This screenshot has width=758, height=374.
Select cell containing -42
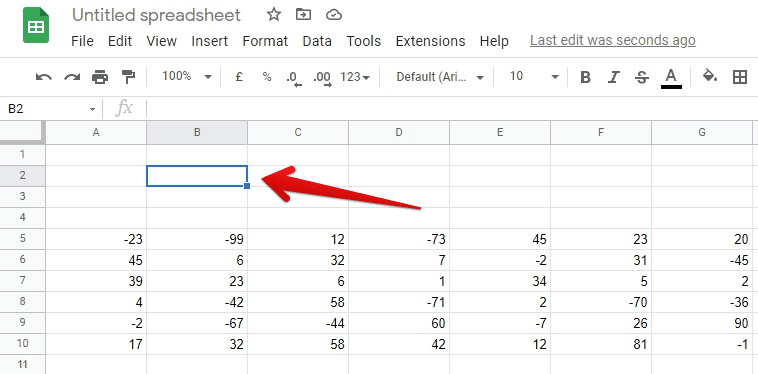(x=197, y=302)
